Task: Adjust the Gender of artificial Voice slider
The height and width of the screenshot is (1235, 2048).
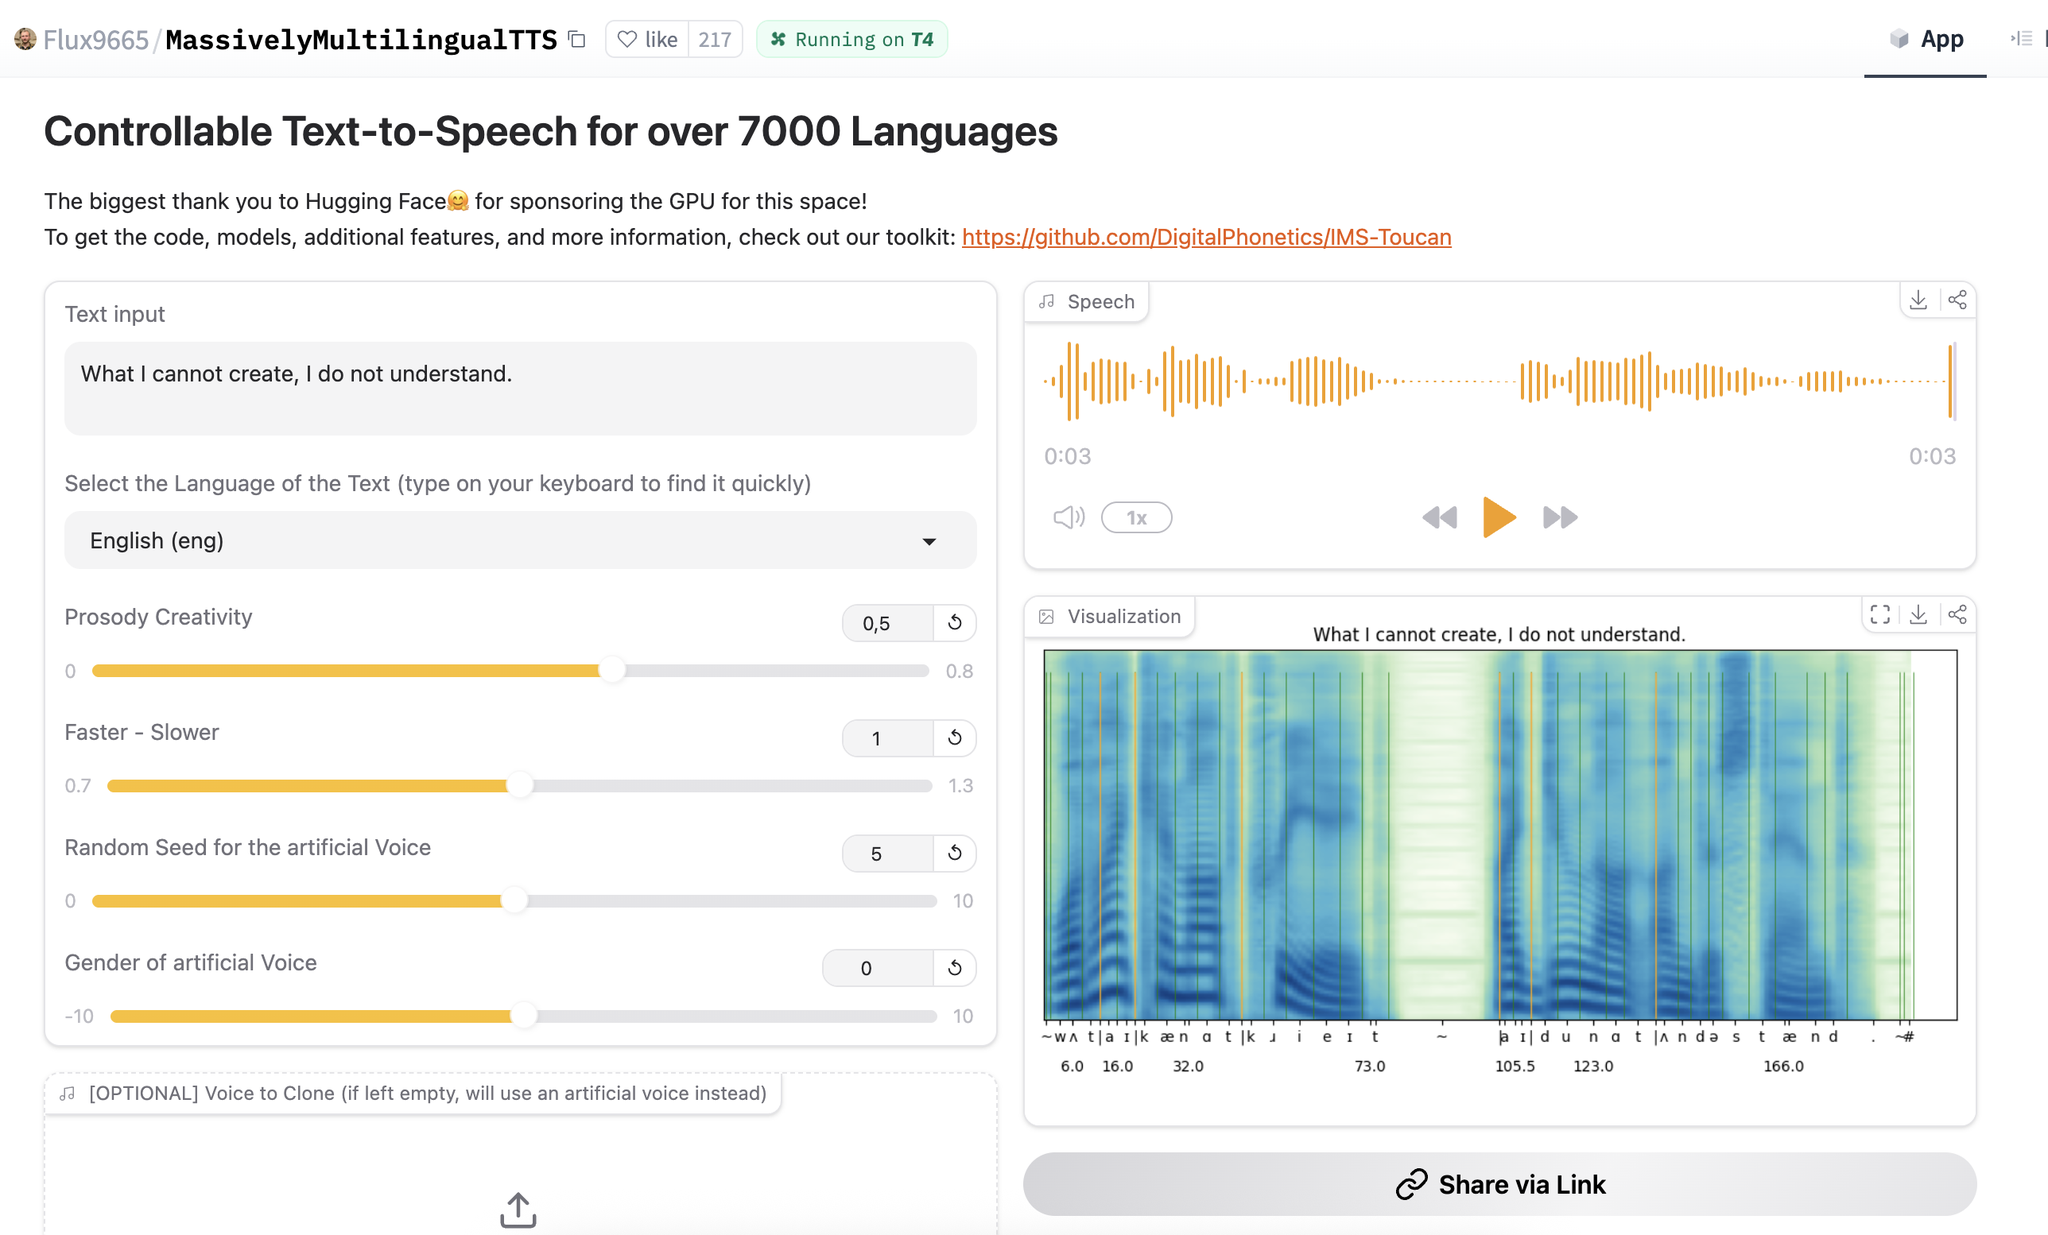Action: 523,1016
